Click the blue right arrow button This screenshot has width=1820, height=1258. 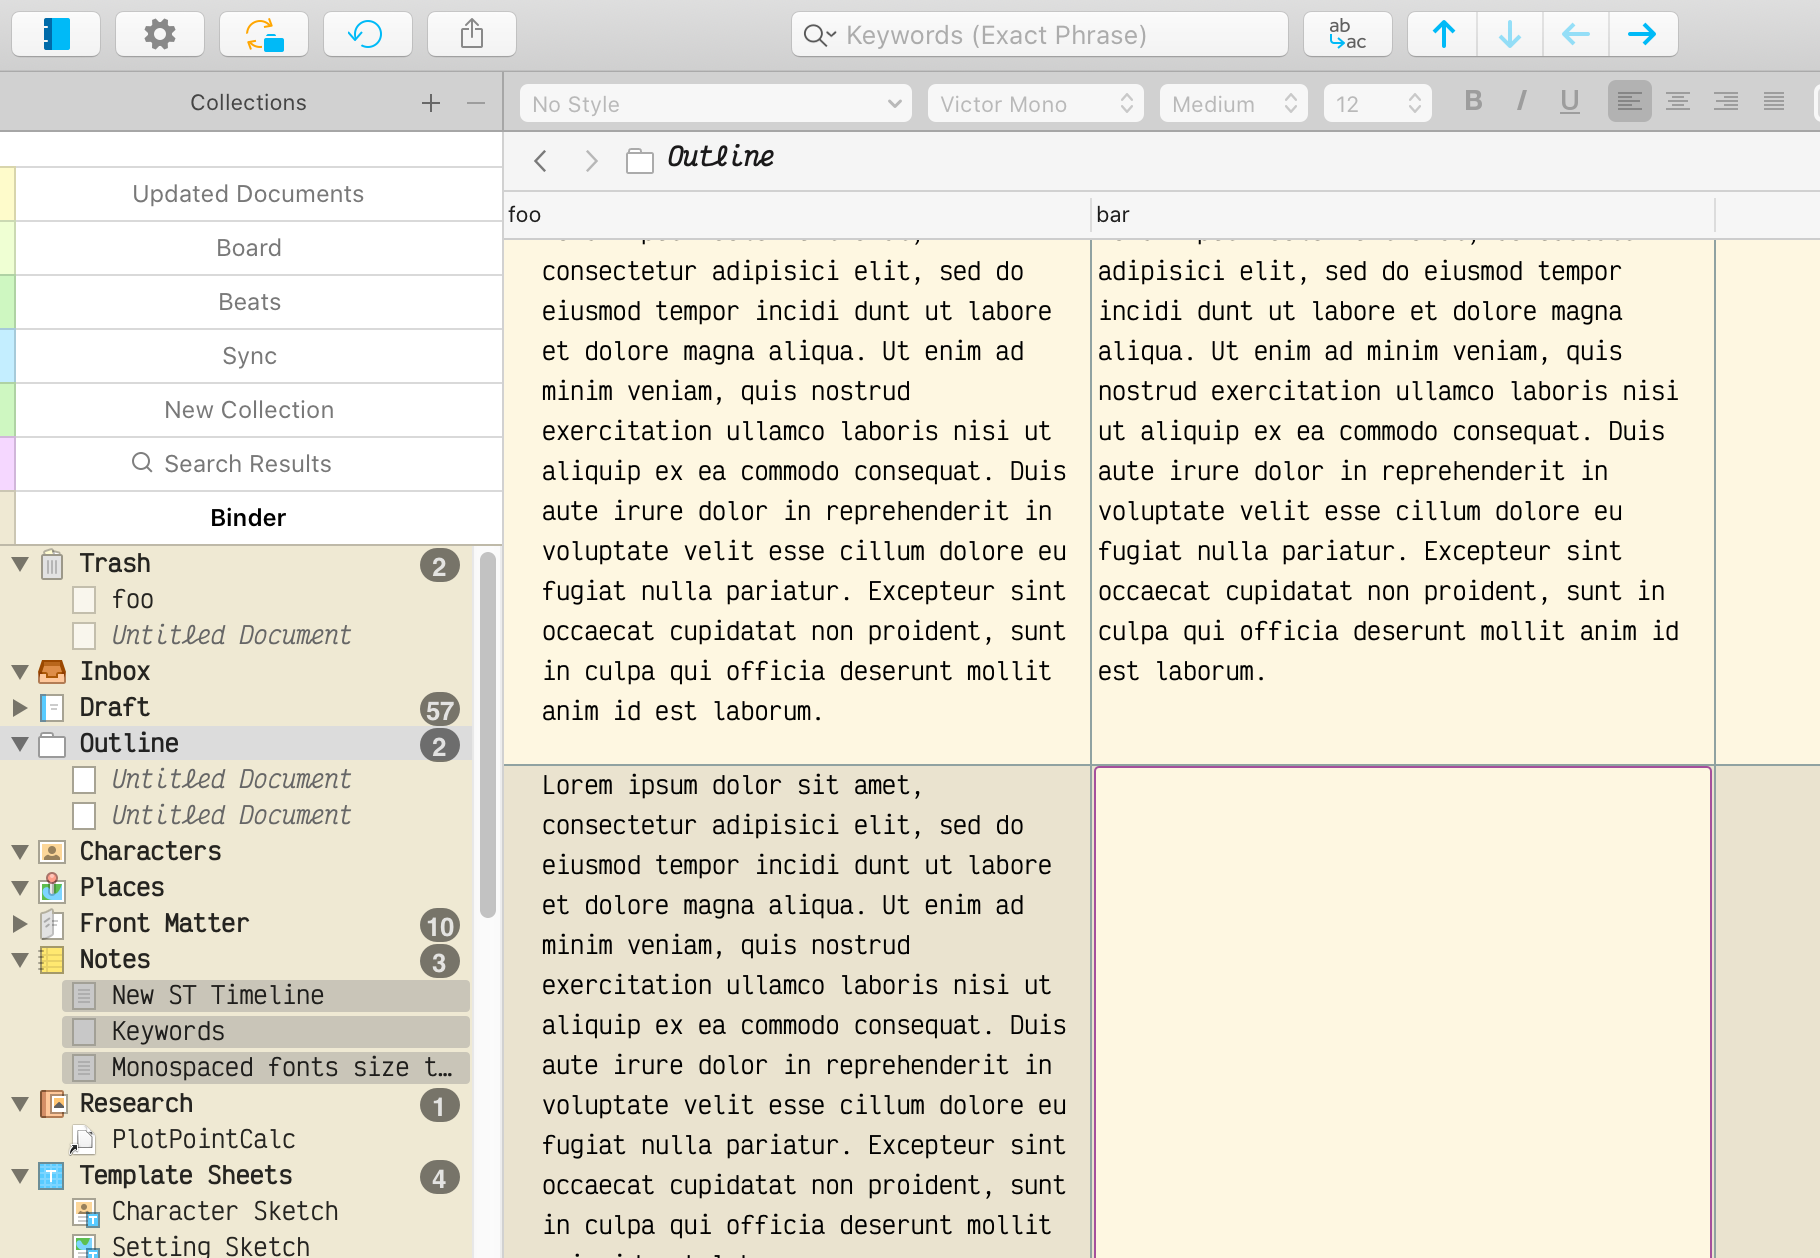[x=1642, y=35]
